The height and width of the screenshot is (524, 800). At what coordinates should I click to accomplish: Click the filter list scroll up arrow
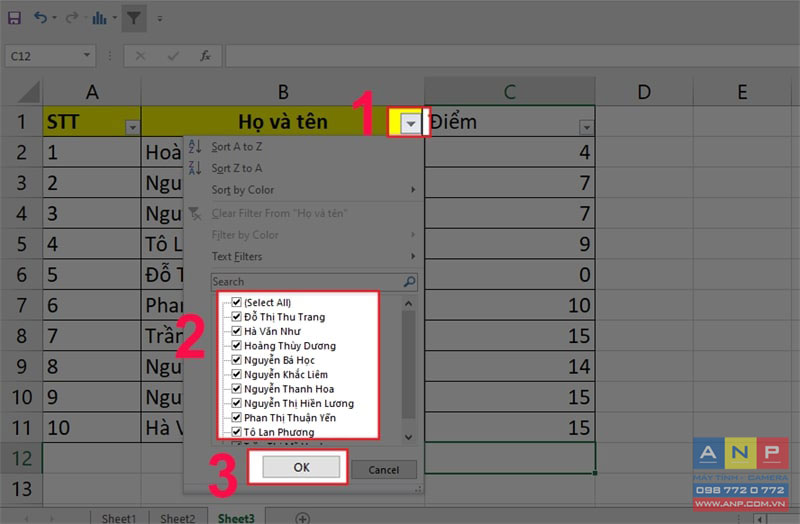[408, 304]
